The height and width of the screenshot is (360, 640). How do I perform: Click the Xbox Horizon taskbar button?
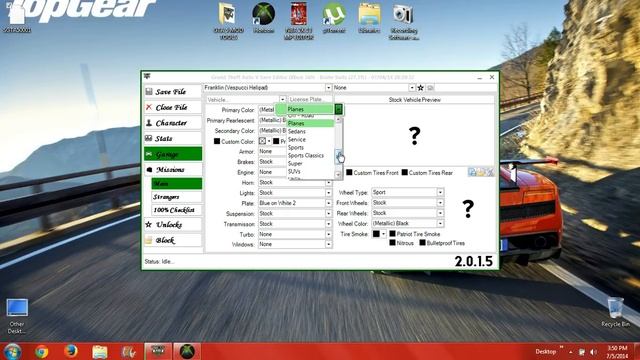click(187, 351)
